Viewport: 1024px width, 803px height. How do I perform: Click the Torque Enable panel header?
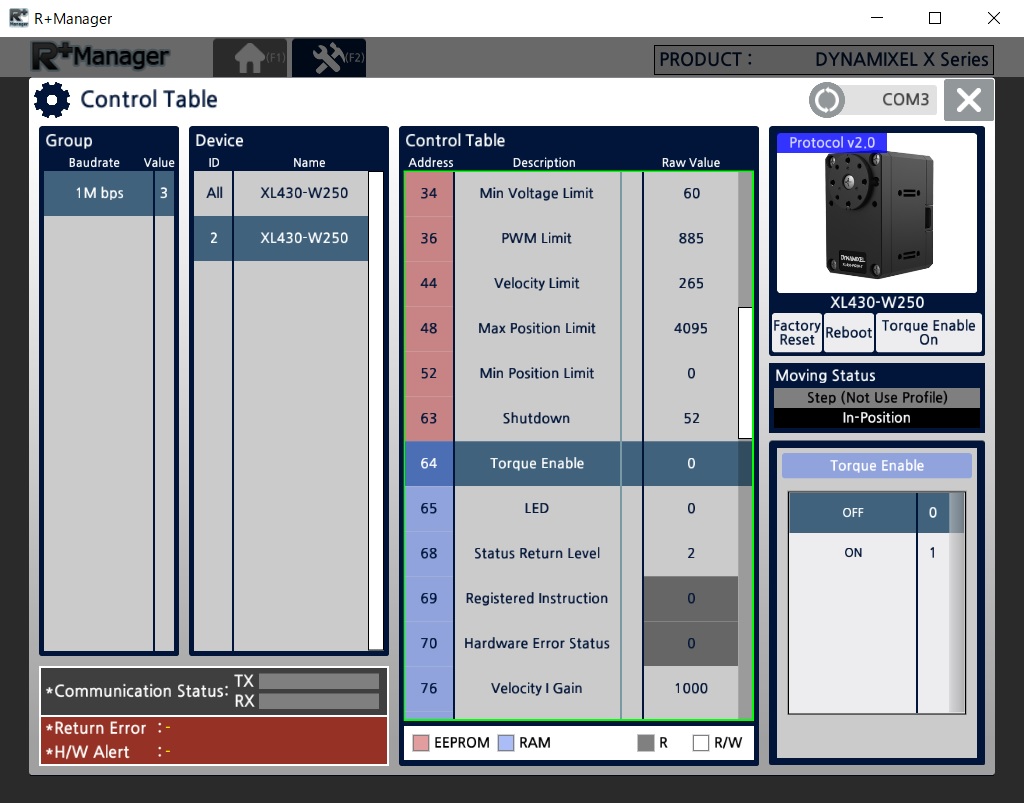(877, 465)
